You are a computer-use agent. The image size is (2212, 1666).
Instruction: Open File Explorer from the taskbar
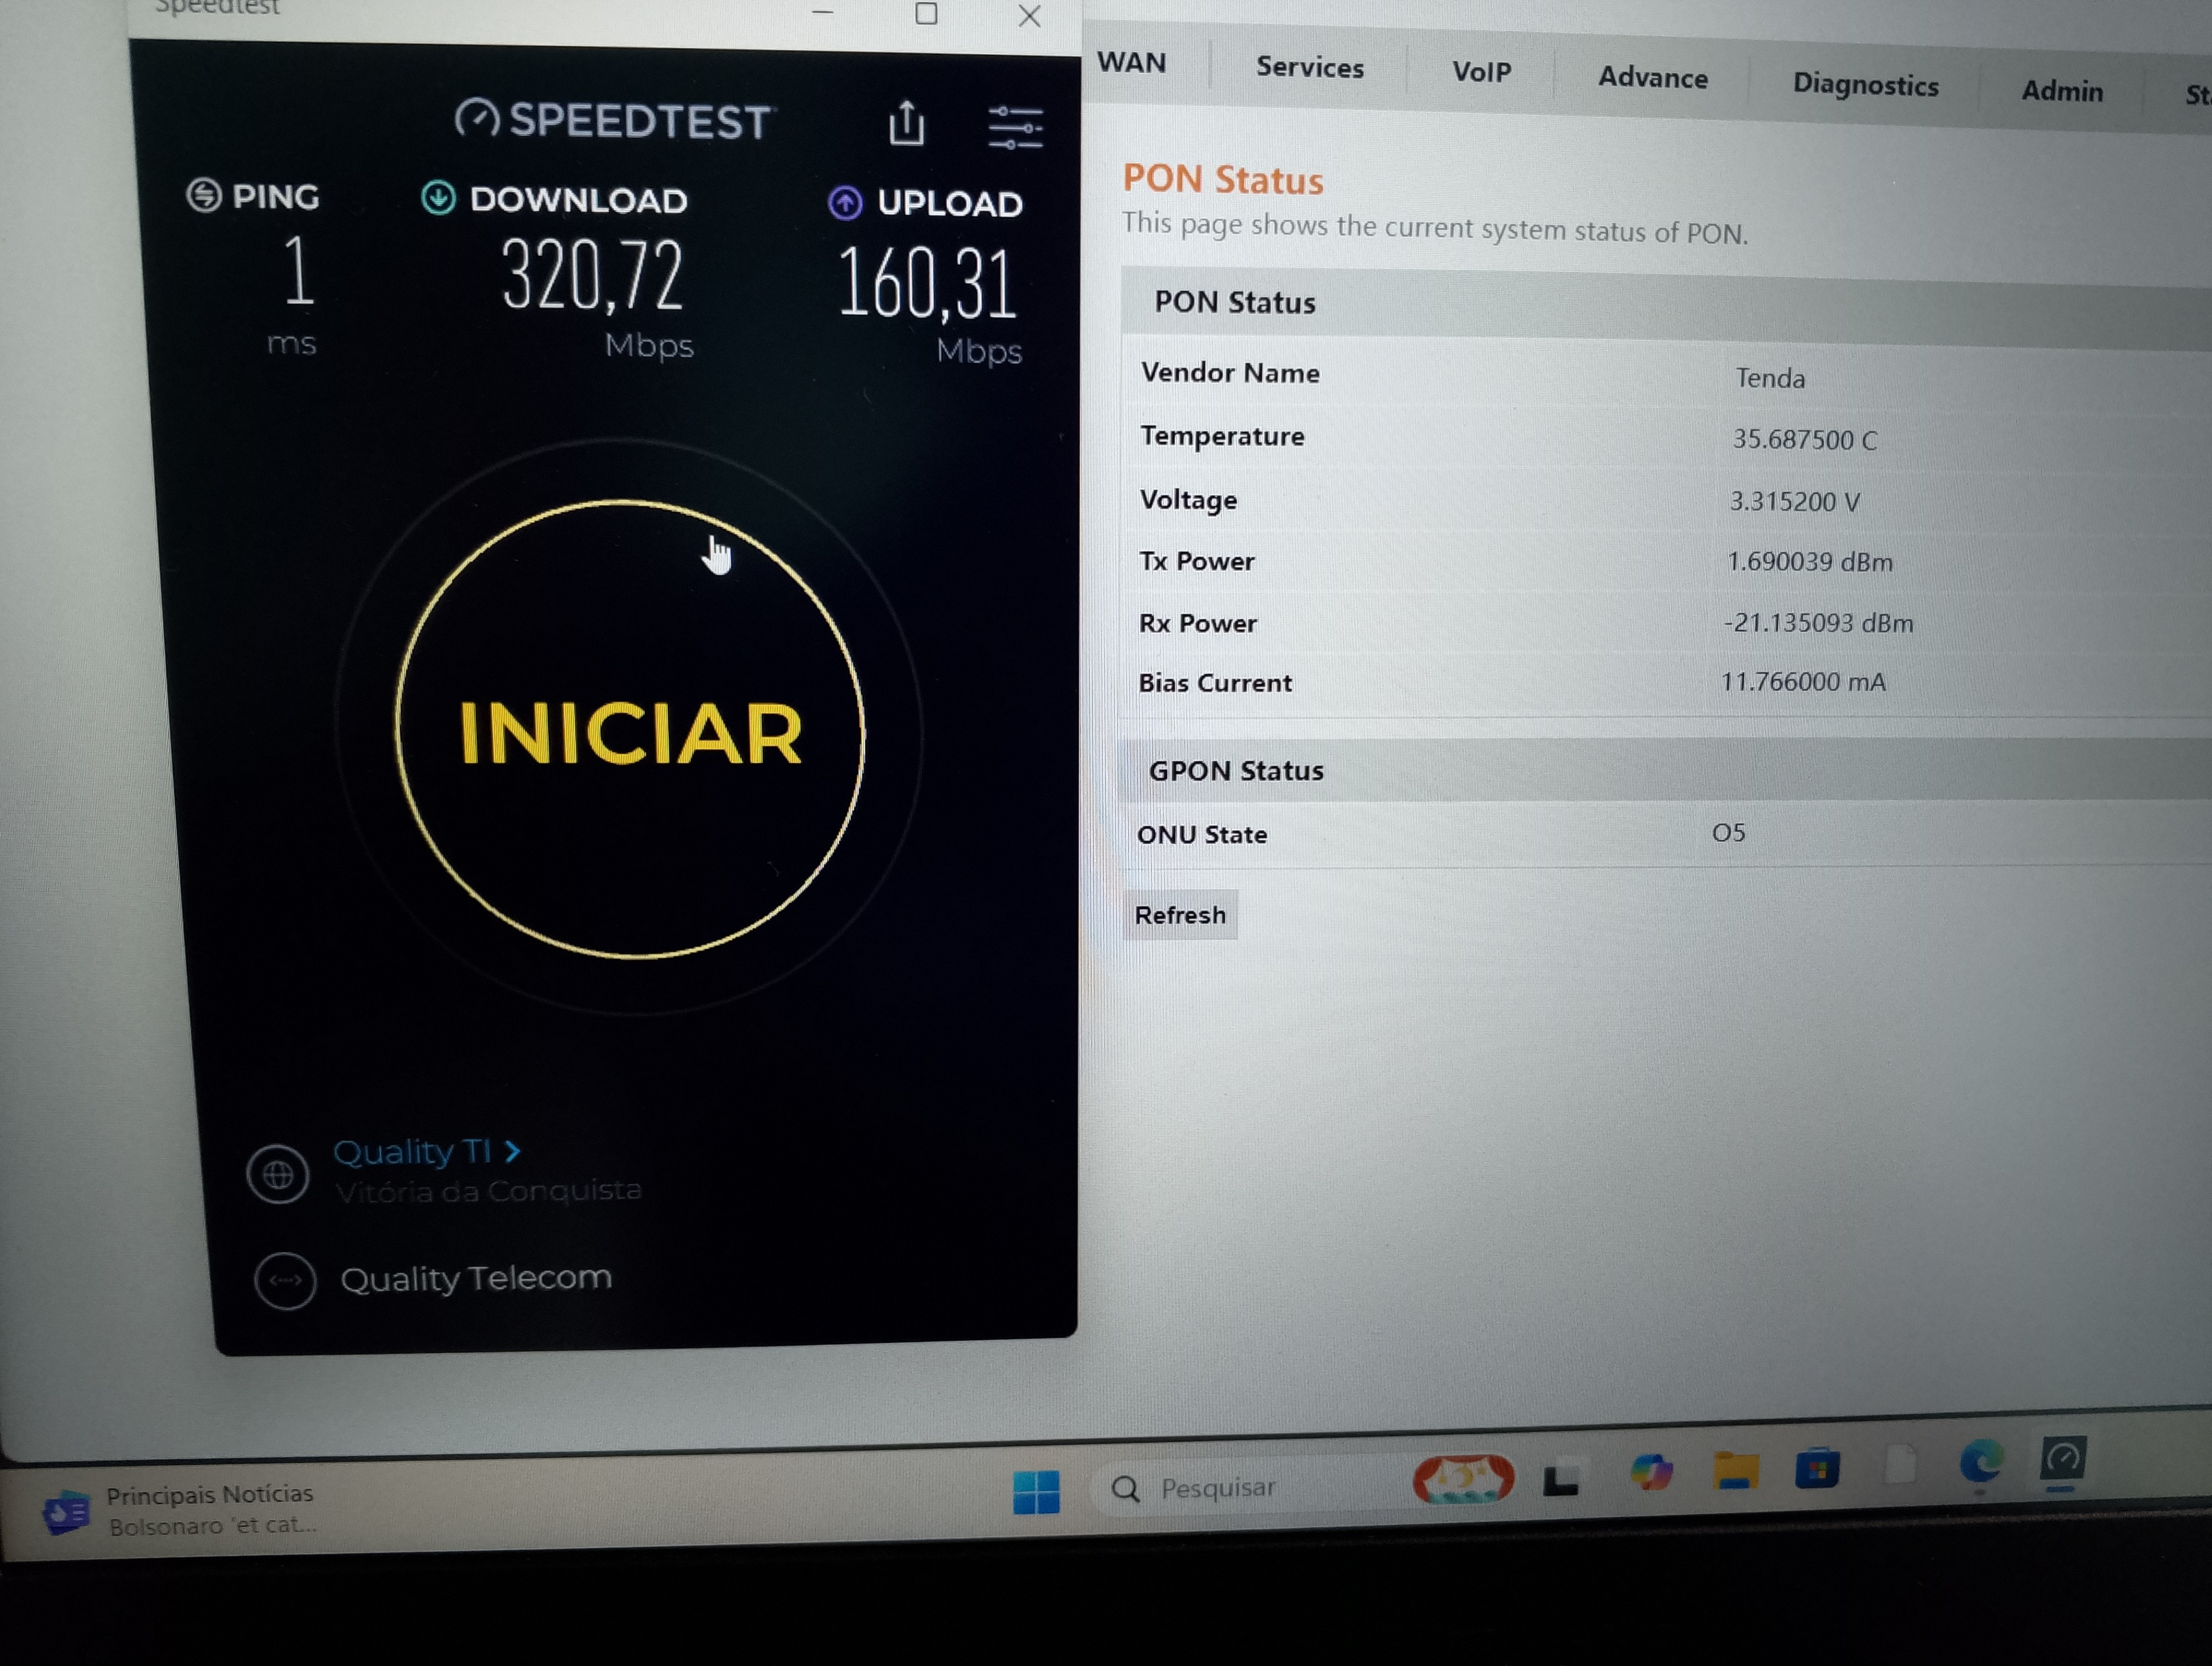click(1735, 1470)
